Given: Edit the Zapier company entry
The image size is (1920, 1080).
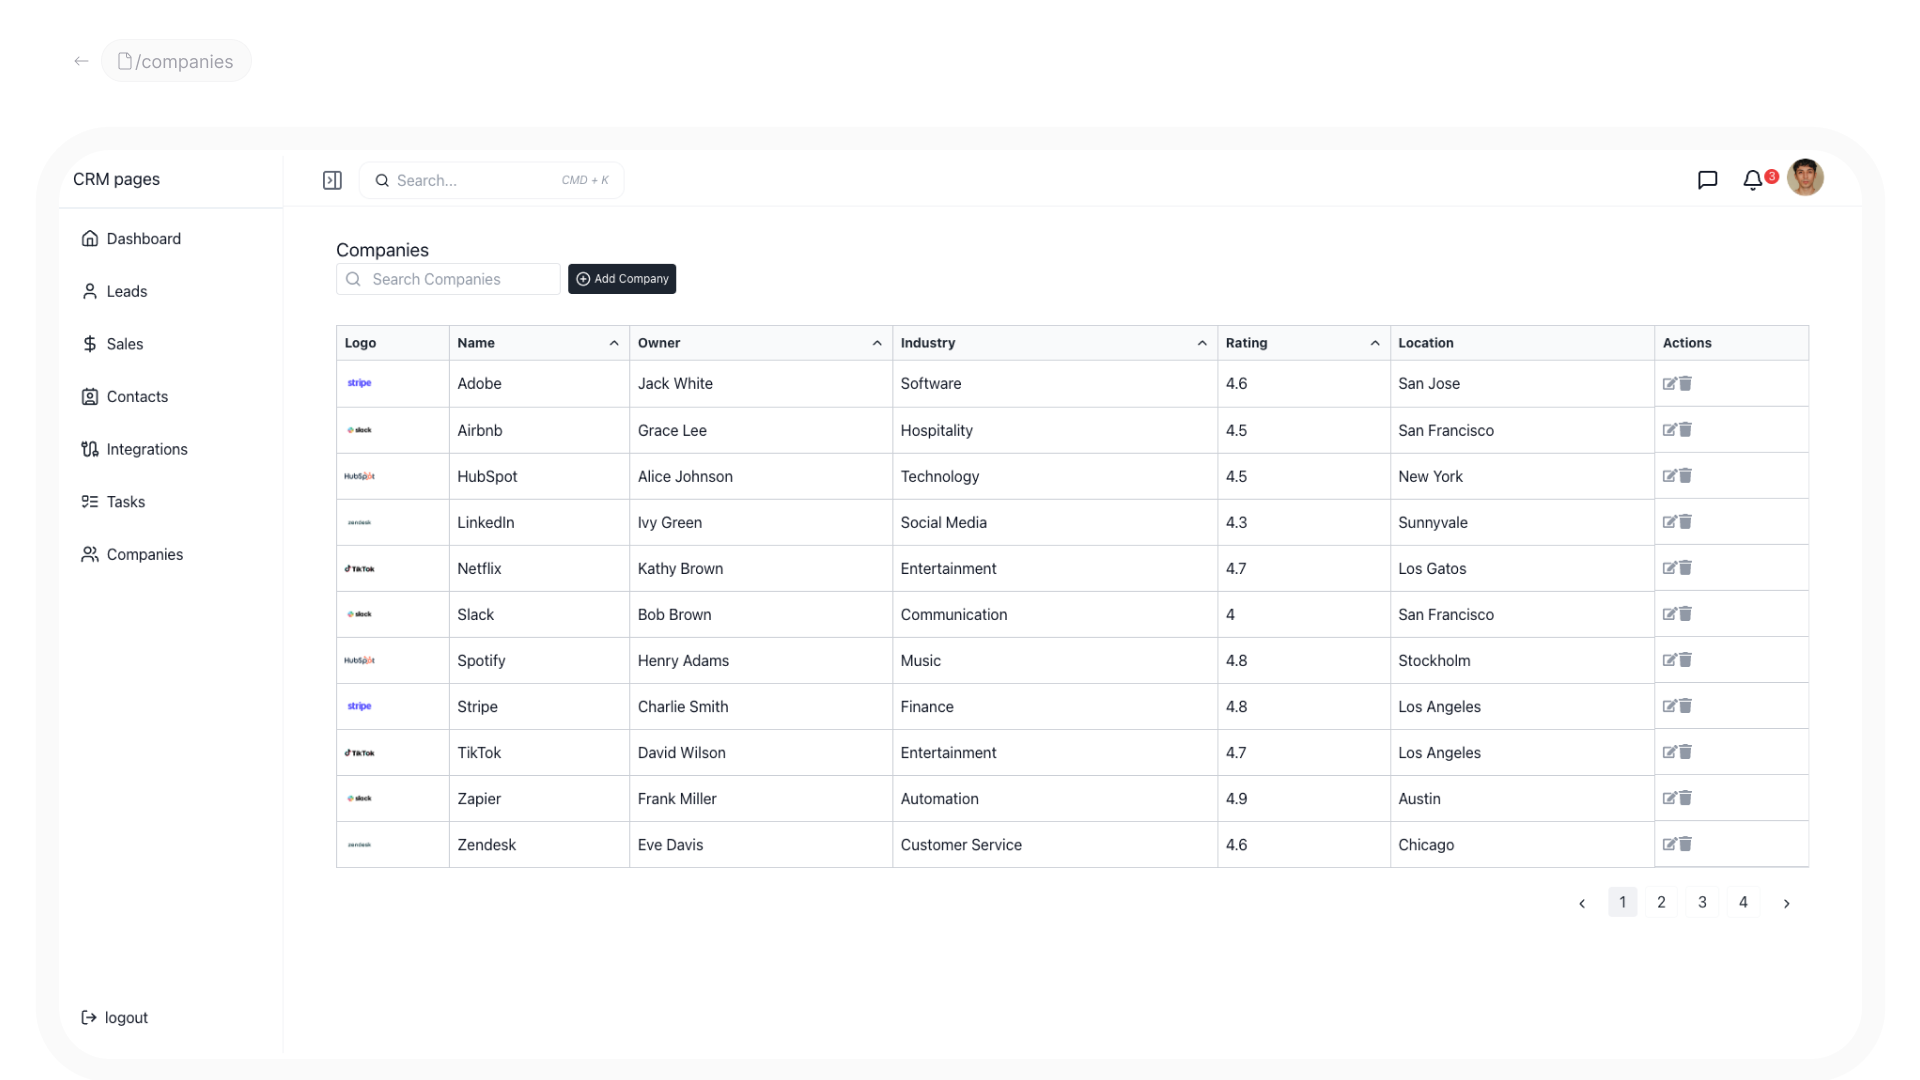Looking at the screenshot, I should [x=1669, y=798].
